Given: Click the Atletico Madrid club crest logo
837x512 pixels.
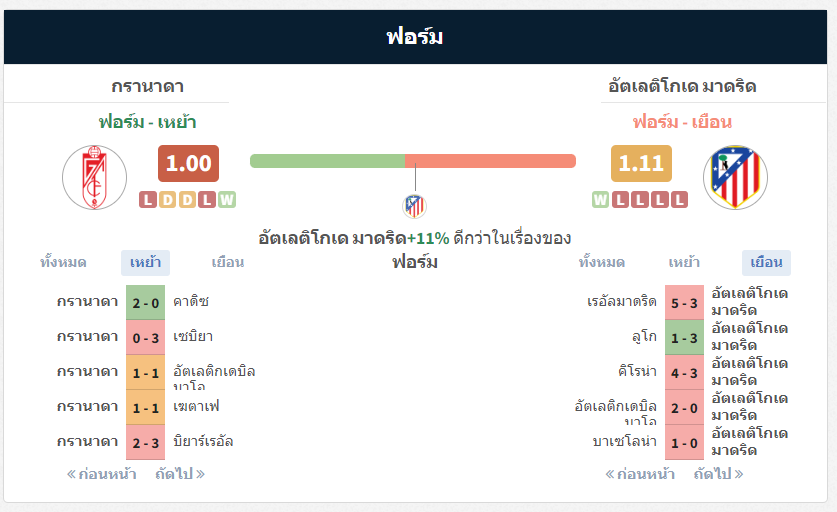Looking at the screenshot, I should [x=735, y=177].
